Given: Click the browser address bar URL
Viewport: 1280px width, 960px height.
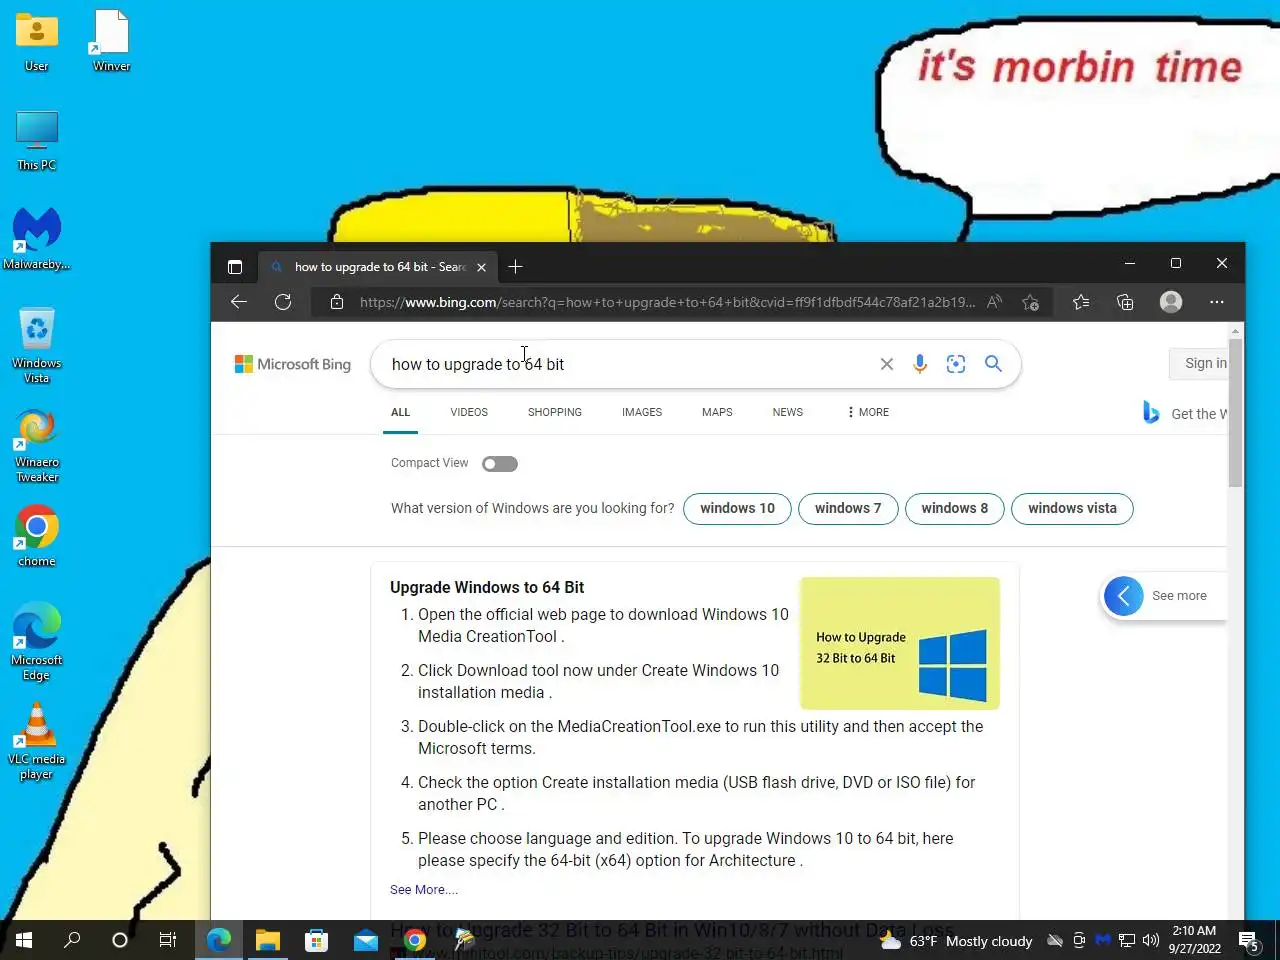Looking at the screenshot, I should pyautogui.click(x=667, y=302).
